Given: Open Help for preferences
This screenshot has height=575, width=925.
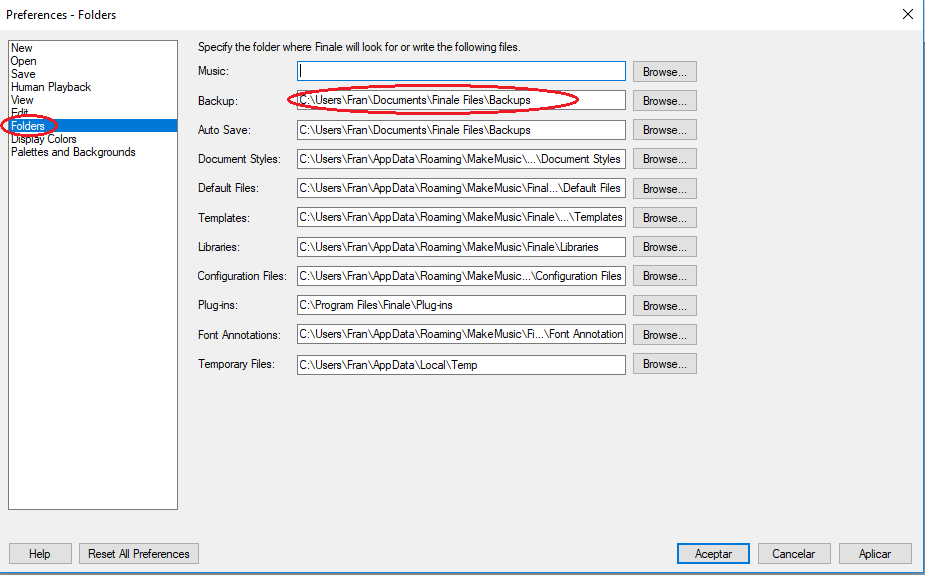Looking at the screenshot, I should pyautogui.click(x=40, y=554).
